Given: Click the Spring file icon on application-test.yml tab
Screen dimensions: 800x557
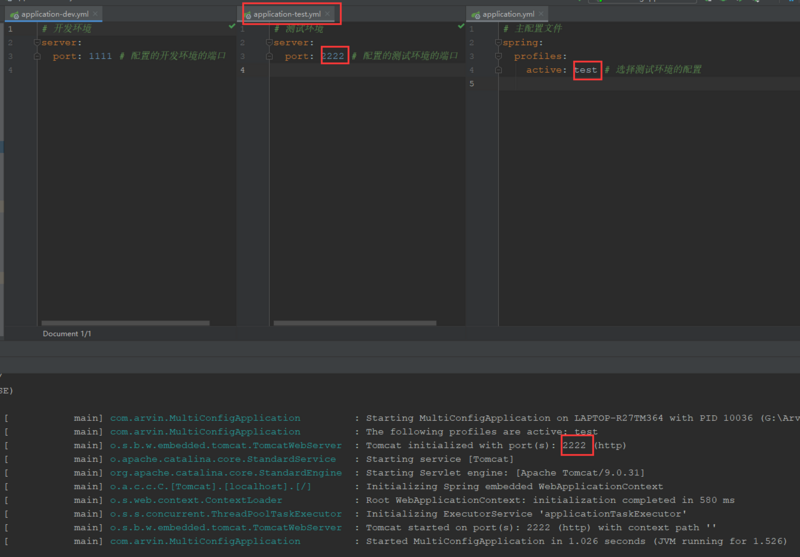Looking at the screenshot, I should pos(247,15).
